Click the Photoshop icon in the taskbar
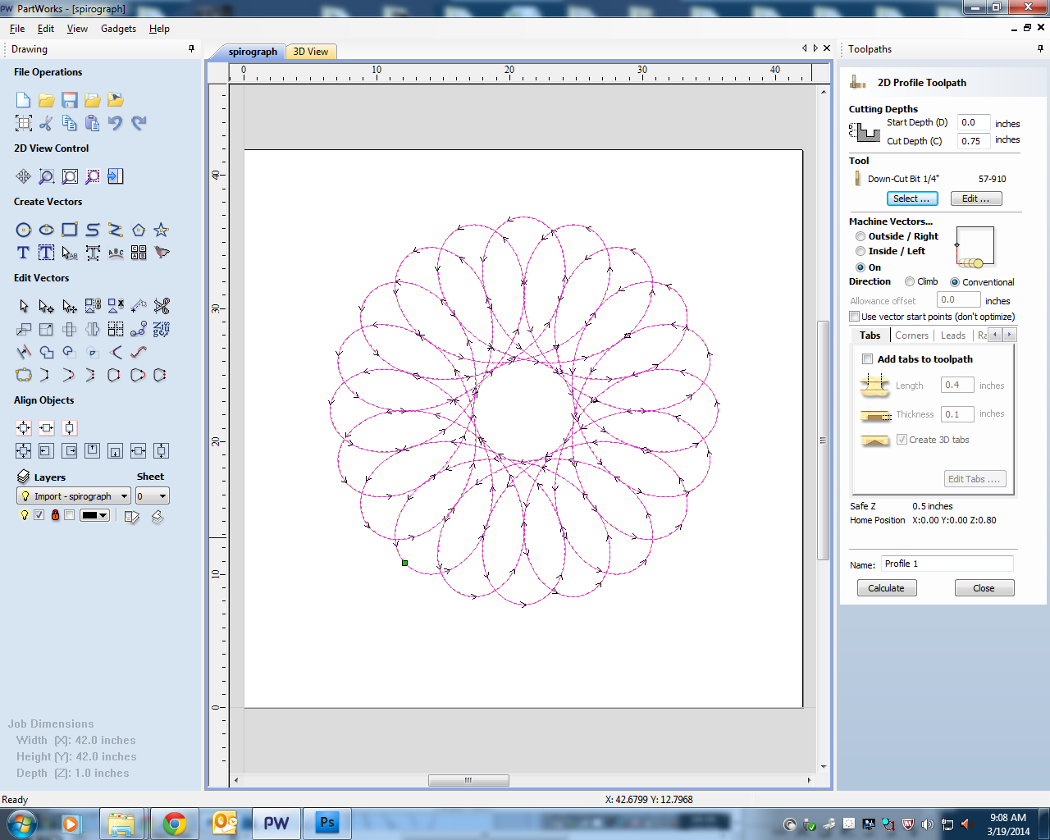 click(327, 823)
